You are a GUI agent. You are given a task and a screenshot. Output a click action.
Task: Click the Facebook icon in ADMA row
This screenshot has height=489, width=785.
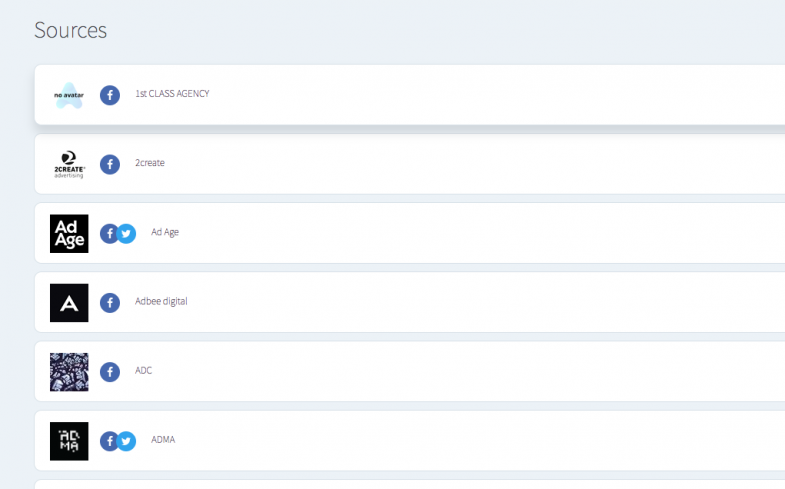pos(108,441)
